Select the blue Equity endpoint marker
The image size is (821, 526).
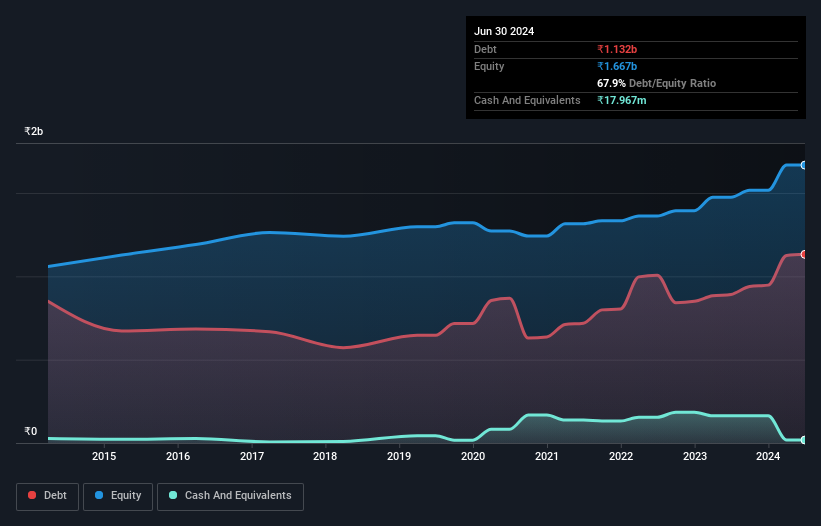point(804,165)
